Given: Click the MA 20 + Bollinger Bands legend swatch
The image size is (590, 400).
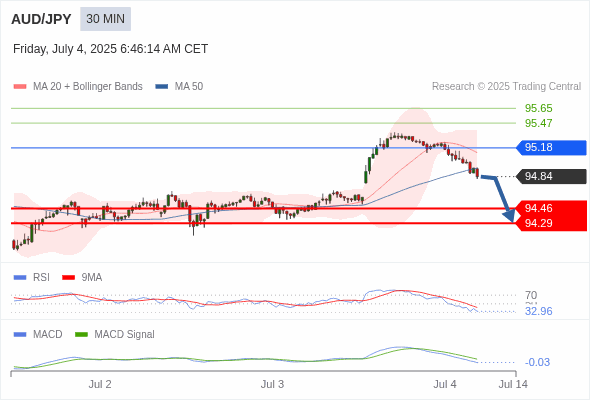Looking at the screenshot, I should click(20, 87).
